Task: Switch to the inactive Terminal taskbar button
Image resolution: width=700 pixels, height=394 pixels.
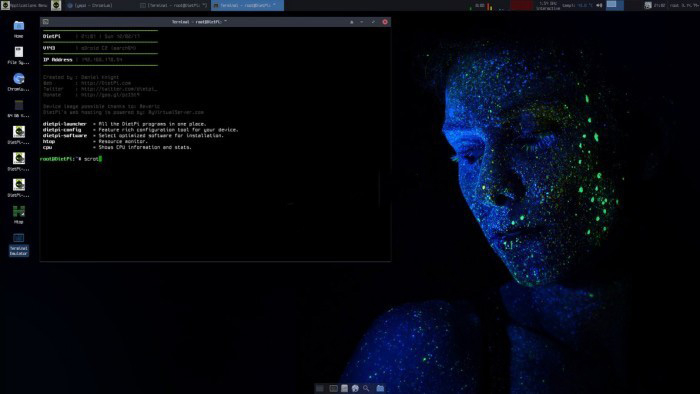Action: click(x=174, y=5)
